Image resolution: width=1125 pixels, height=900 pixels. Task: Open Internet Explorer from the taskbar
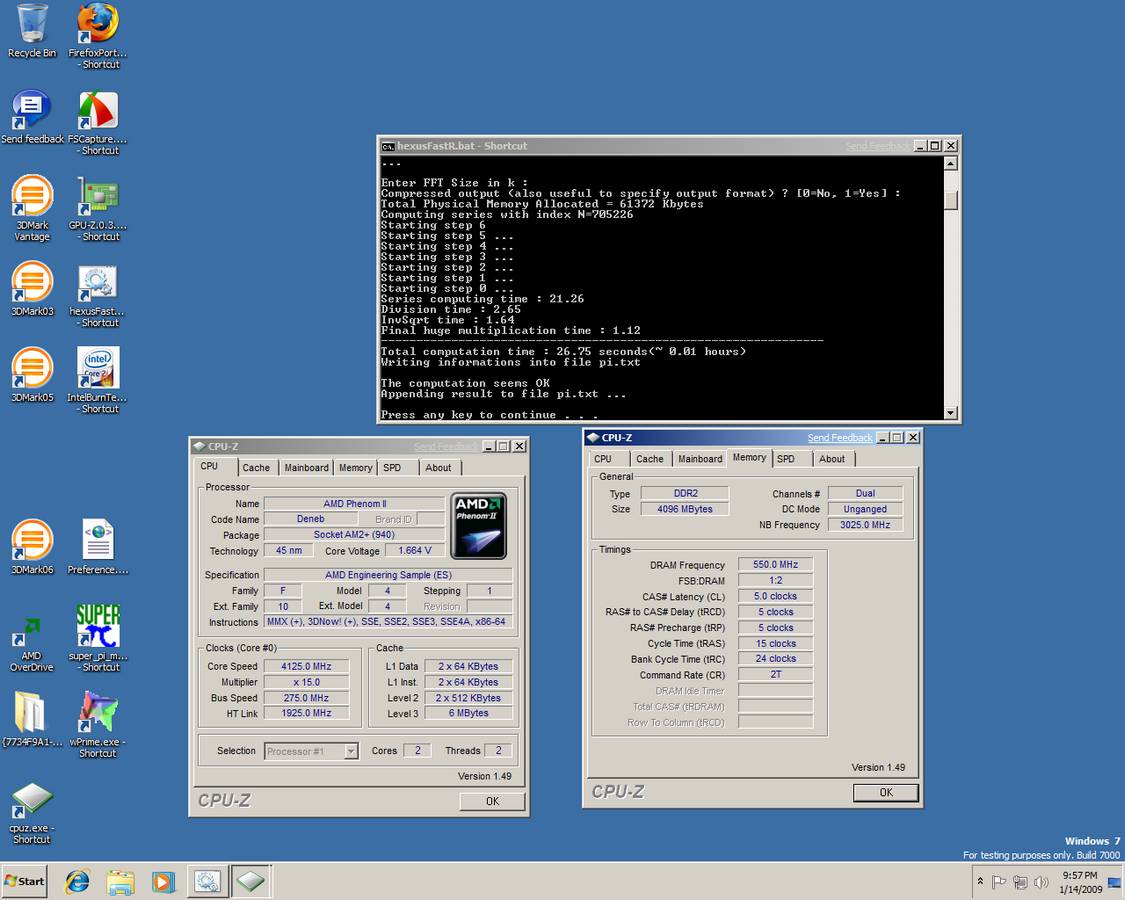(x=77, y=881)
